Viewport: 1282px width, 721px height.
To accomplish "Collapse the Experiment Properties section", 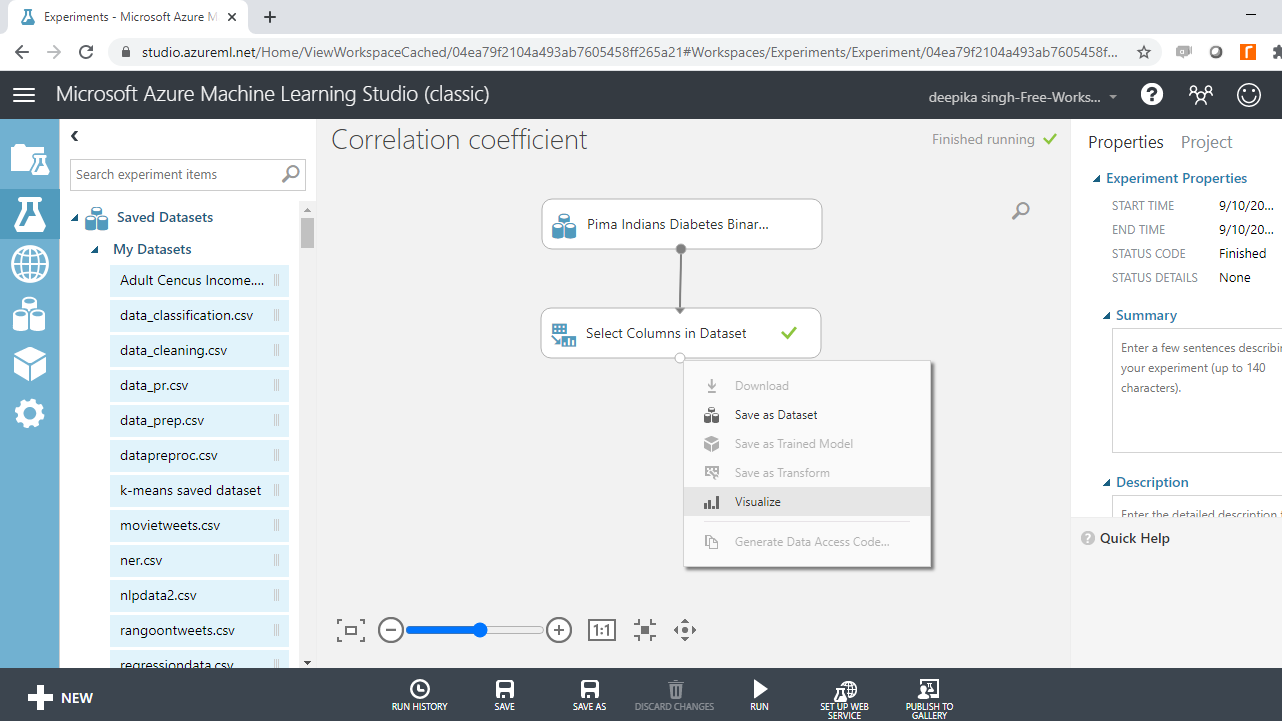I will (1096, 179).
